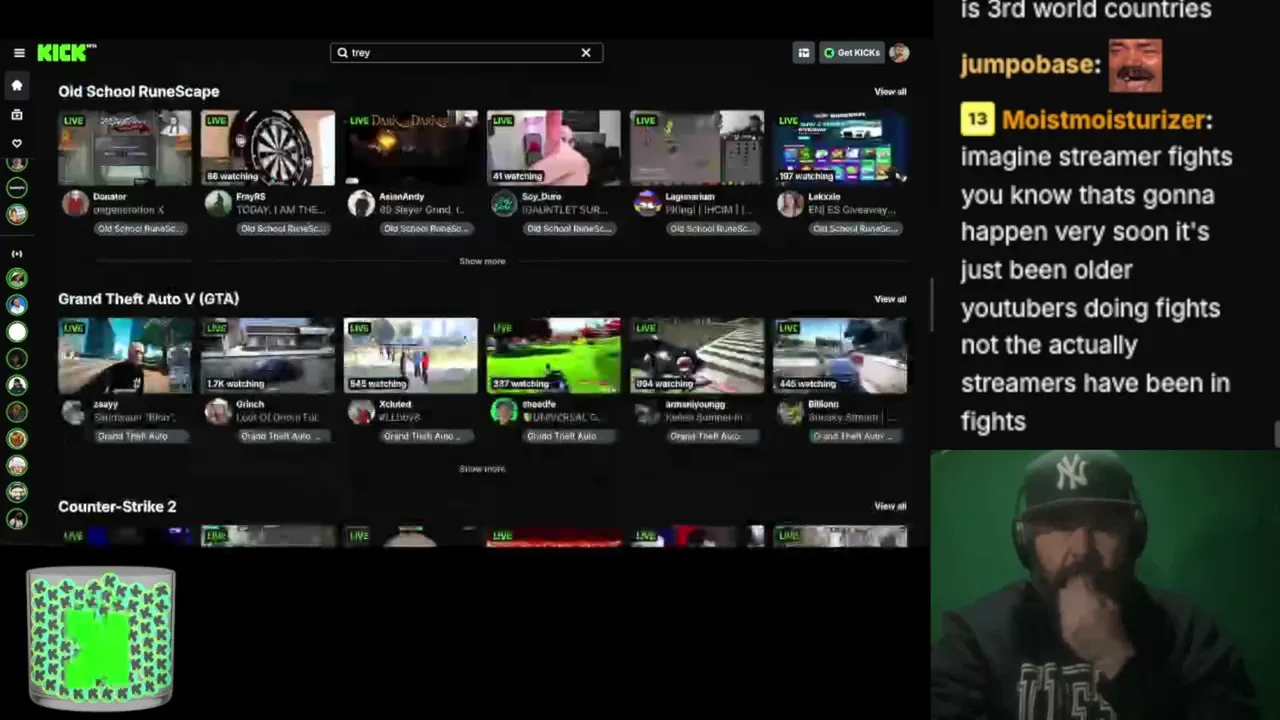
Task: Open the layout panel icon beside Get KICKs
Action: coord(803,53)
